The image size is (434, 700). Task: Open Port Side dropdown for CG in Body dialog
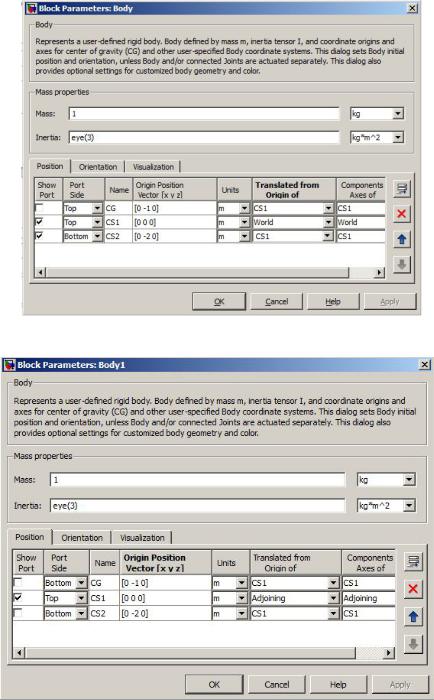(x=97, y=208)
